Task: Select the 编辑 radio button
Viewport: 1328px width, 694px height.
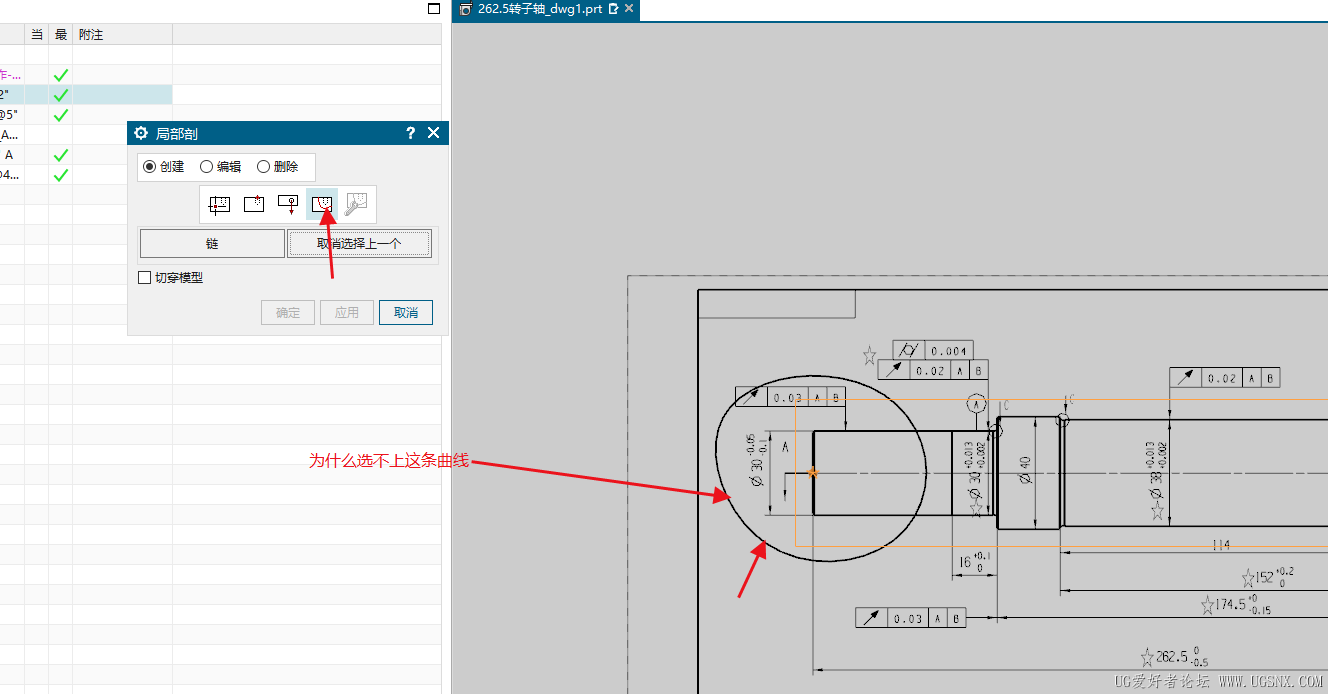Action: 207,167
